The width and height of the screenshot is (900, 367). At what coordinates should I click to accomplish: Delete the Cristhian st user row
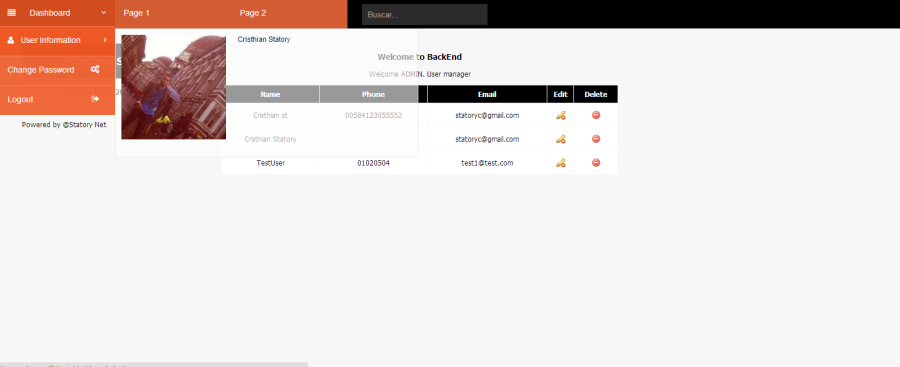[x=596, y=115]
